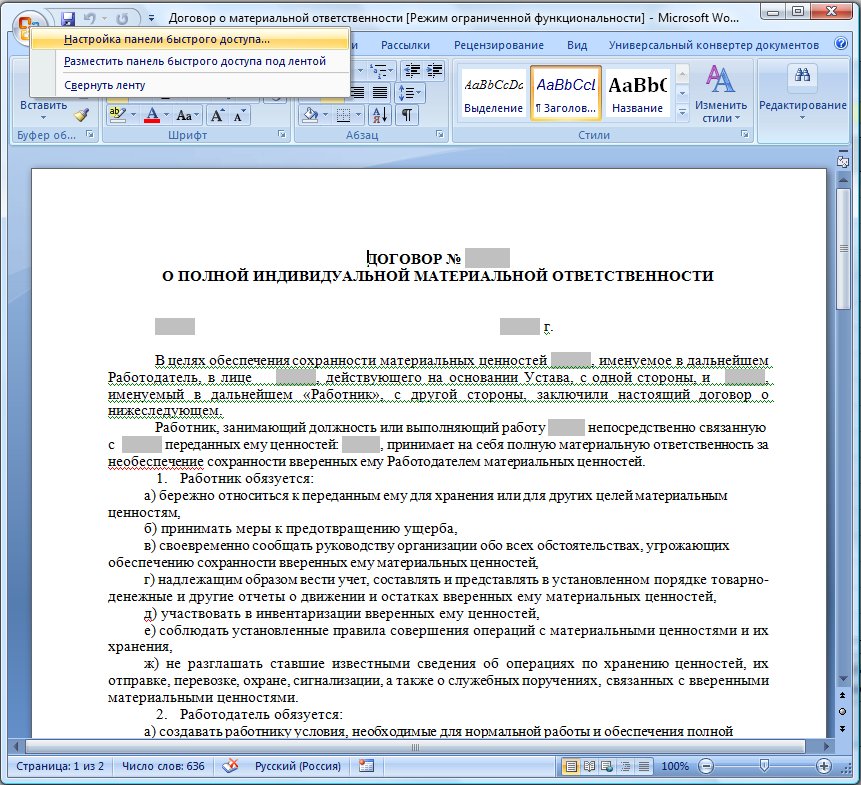Viewport: 861px width, 785px height.
Task: Expand the highlight color dropdown arrow
Action: [x=133, y=115]
